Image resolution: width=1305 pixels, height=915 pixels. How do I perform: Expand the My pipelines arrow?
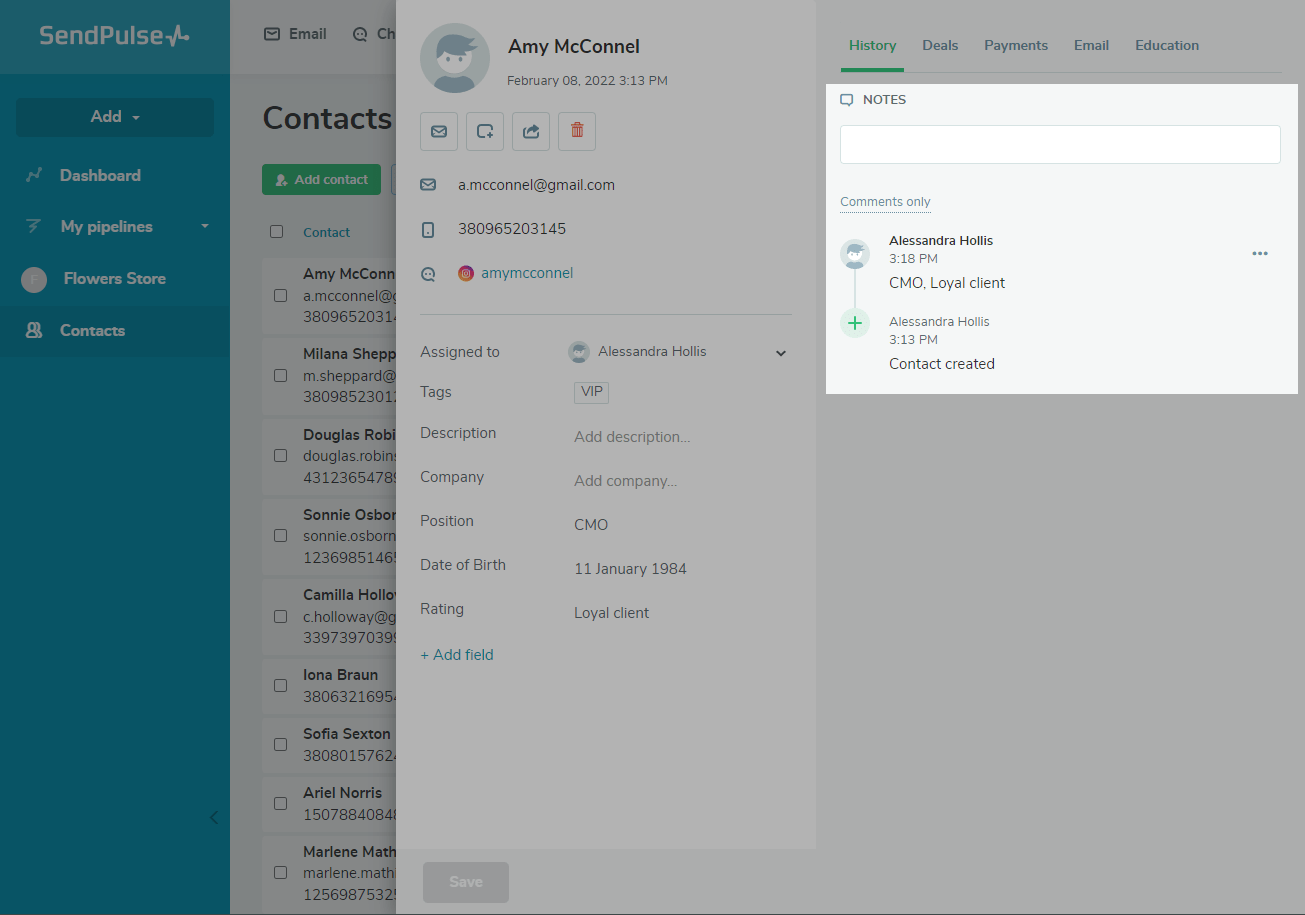pyautogui.click(x=205, y=227)
